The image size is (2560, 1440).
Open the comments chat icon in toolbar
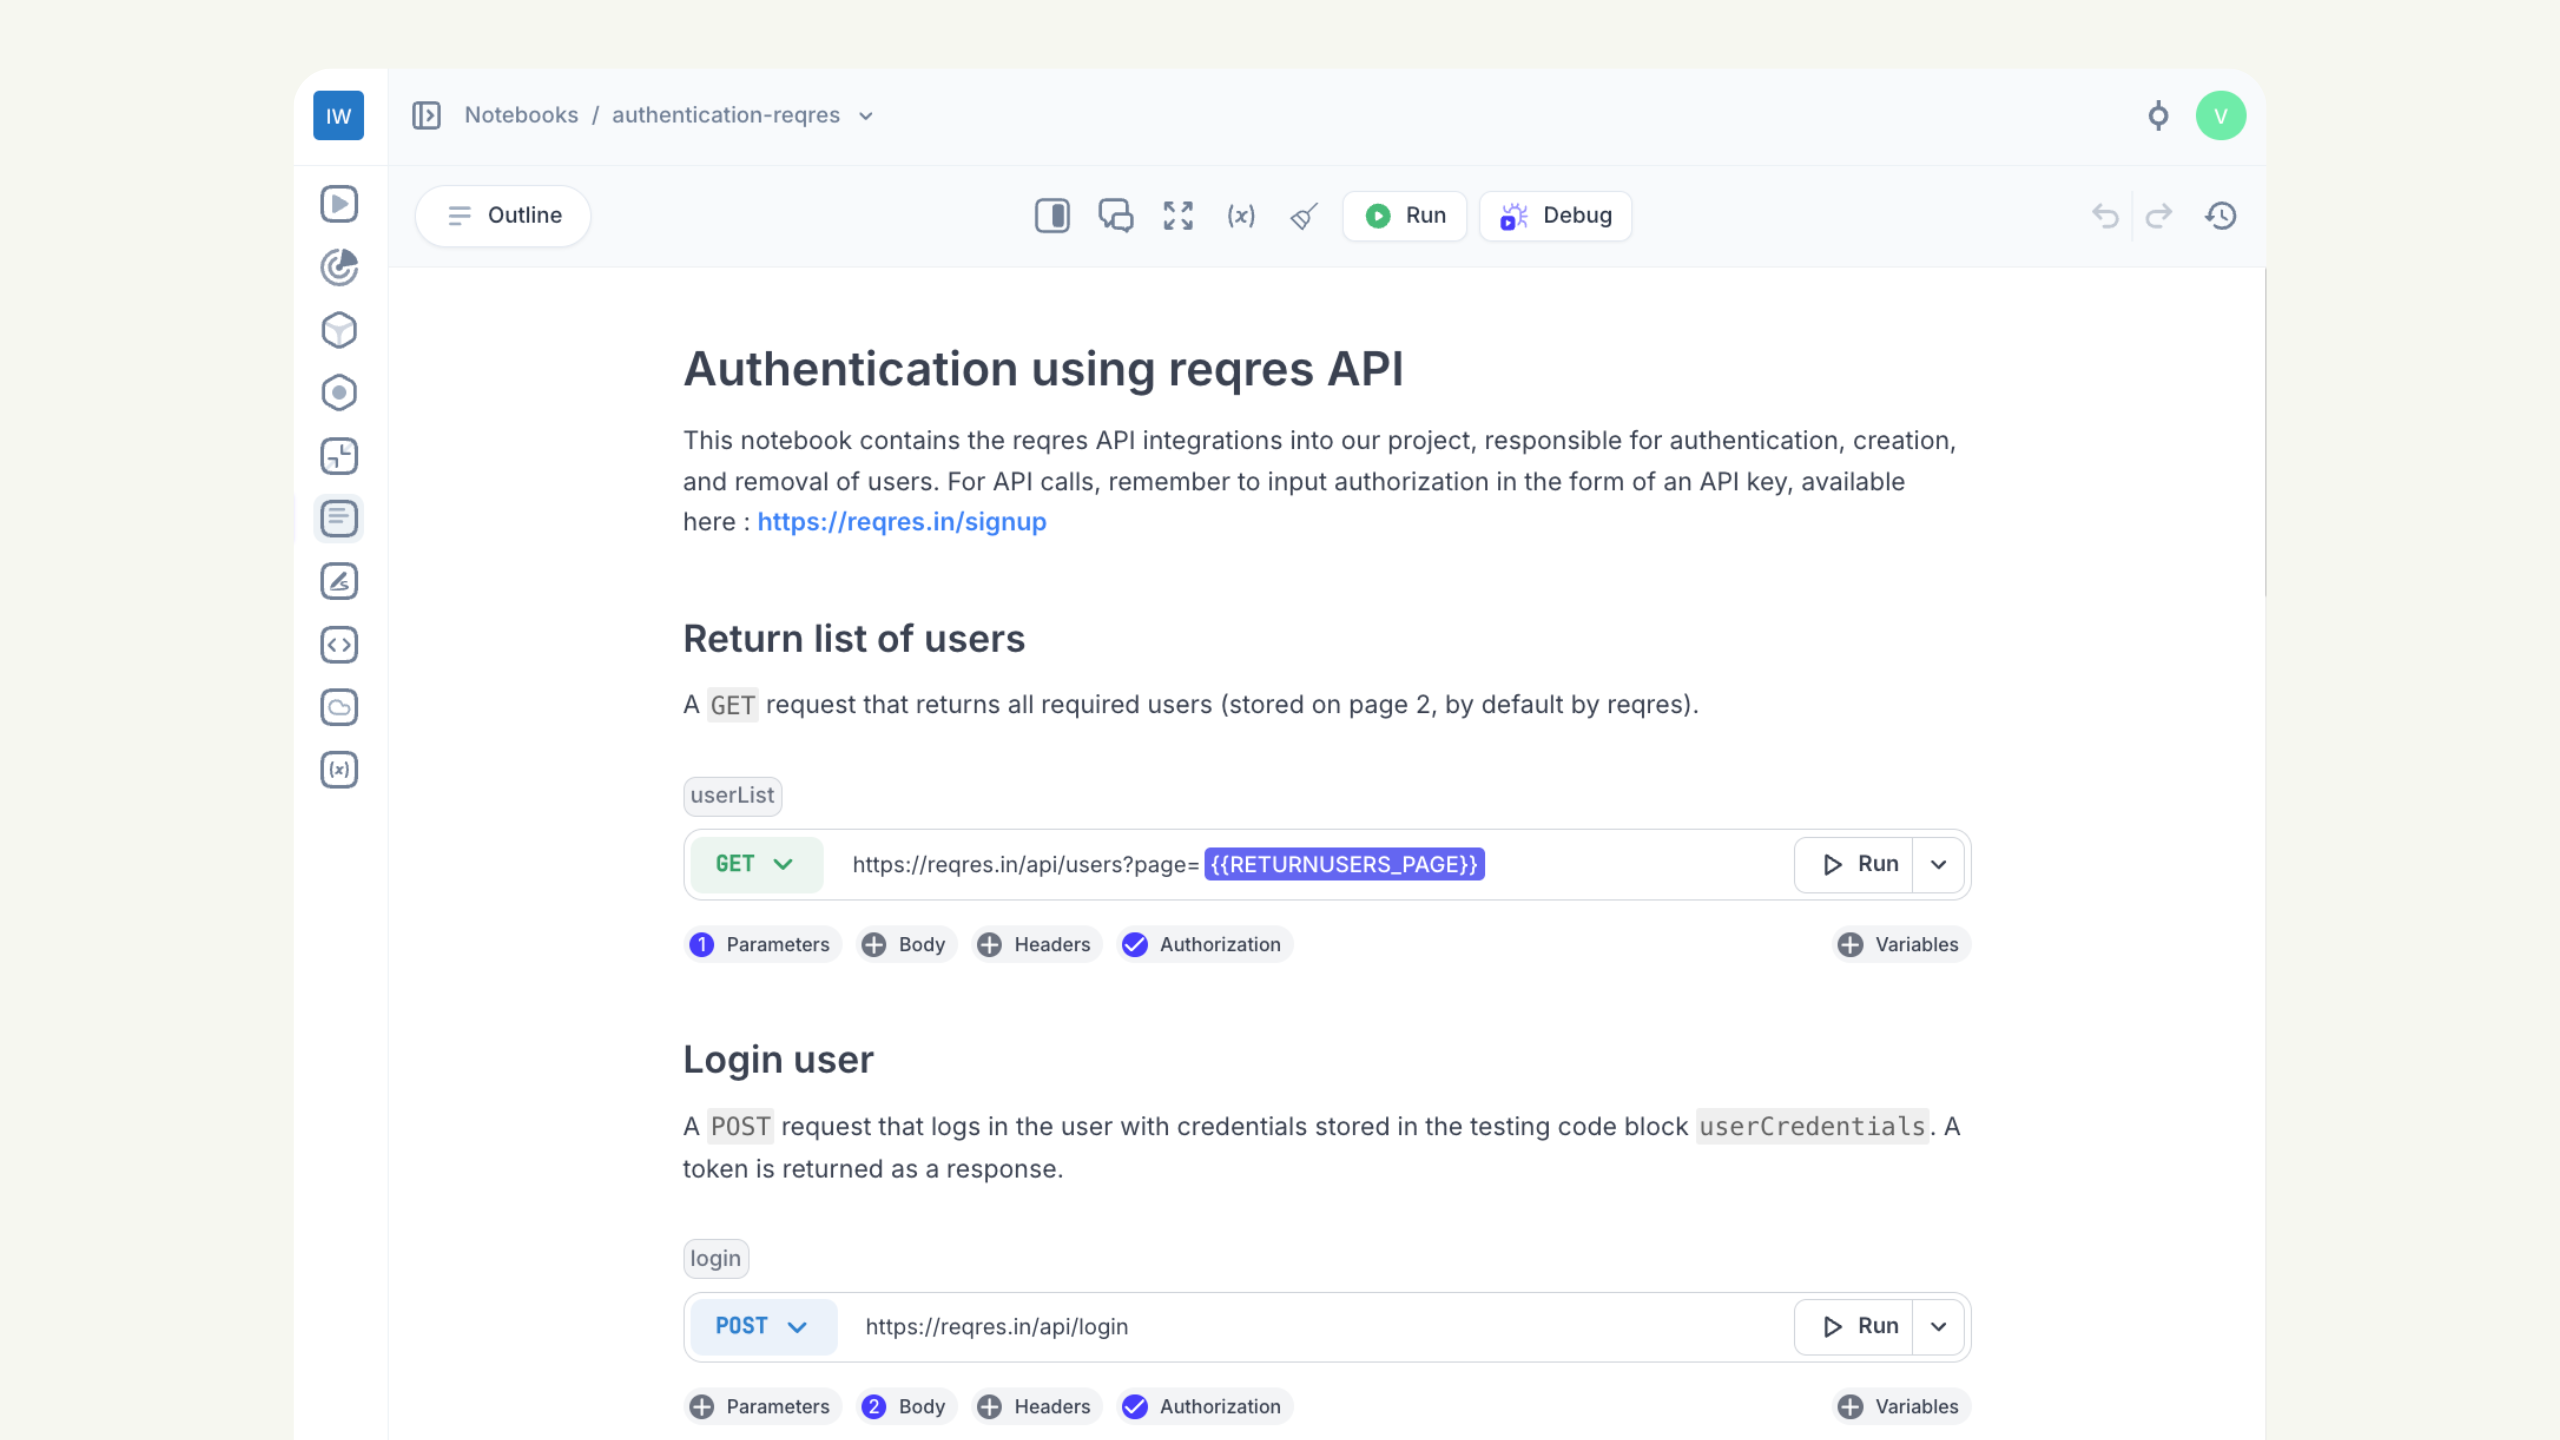(1115, 215)
